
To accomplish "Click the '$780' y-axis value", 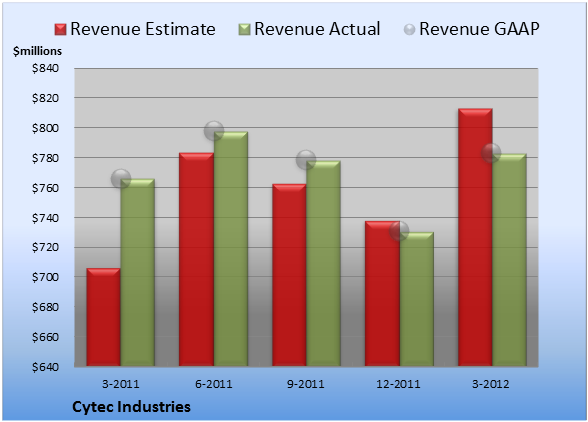I will (x=45, y=158).
